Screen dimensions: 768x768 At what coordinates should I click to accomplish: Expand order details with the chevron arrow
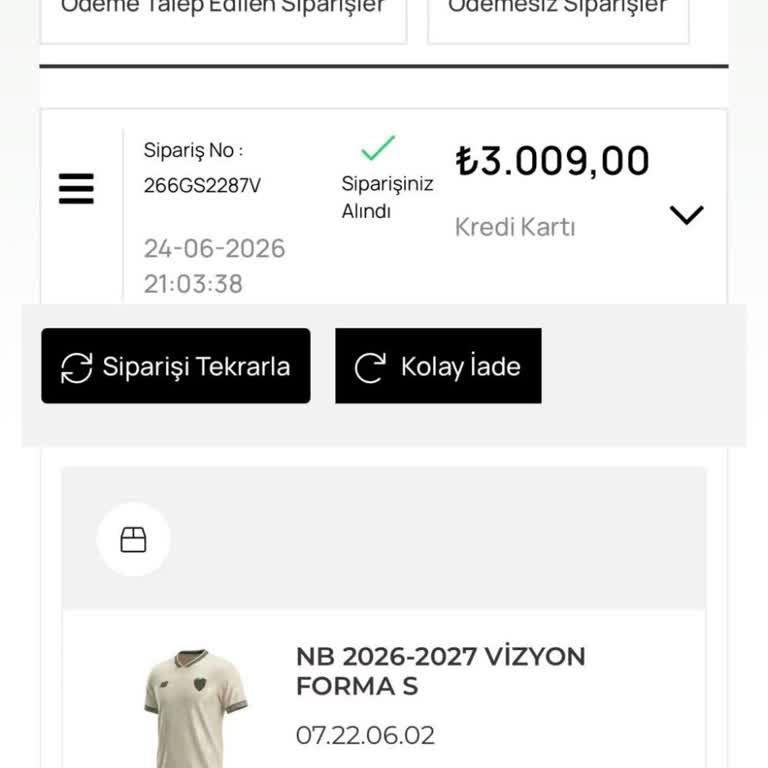686,215
